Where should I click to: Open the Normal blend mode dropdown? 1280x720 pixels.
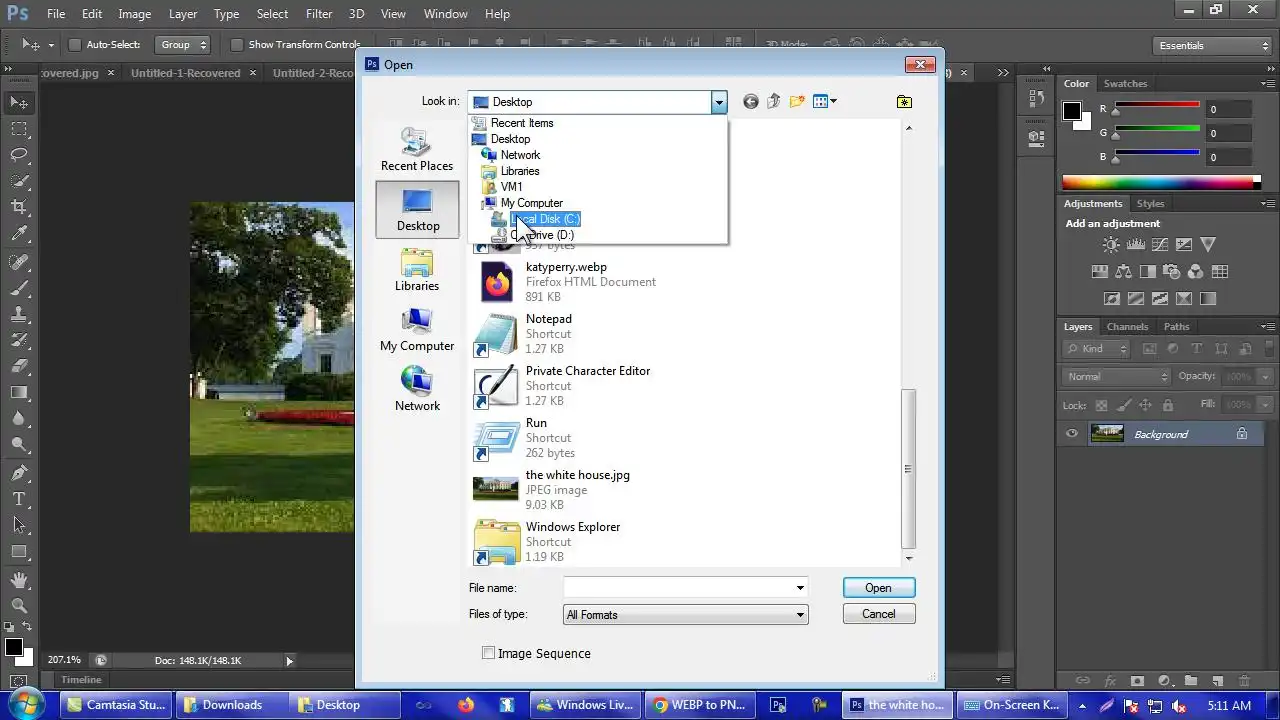click(1116, 376)
